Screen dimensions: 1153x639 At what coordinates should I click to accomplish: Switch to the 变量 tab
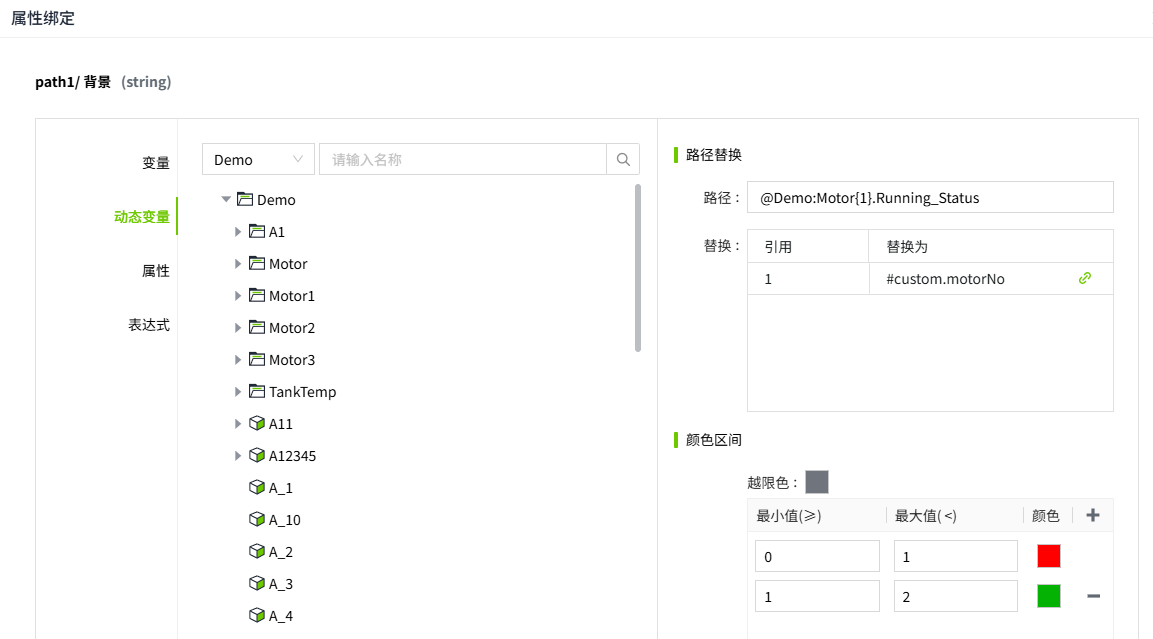(155, 163)
